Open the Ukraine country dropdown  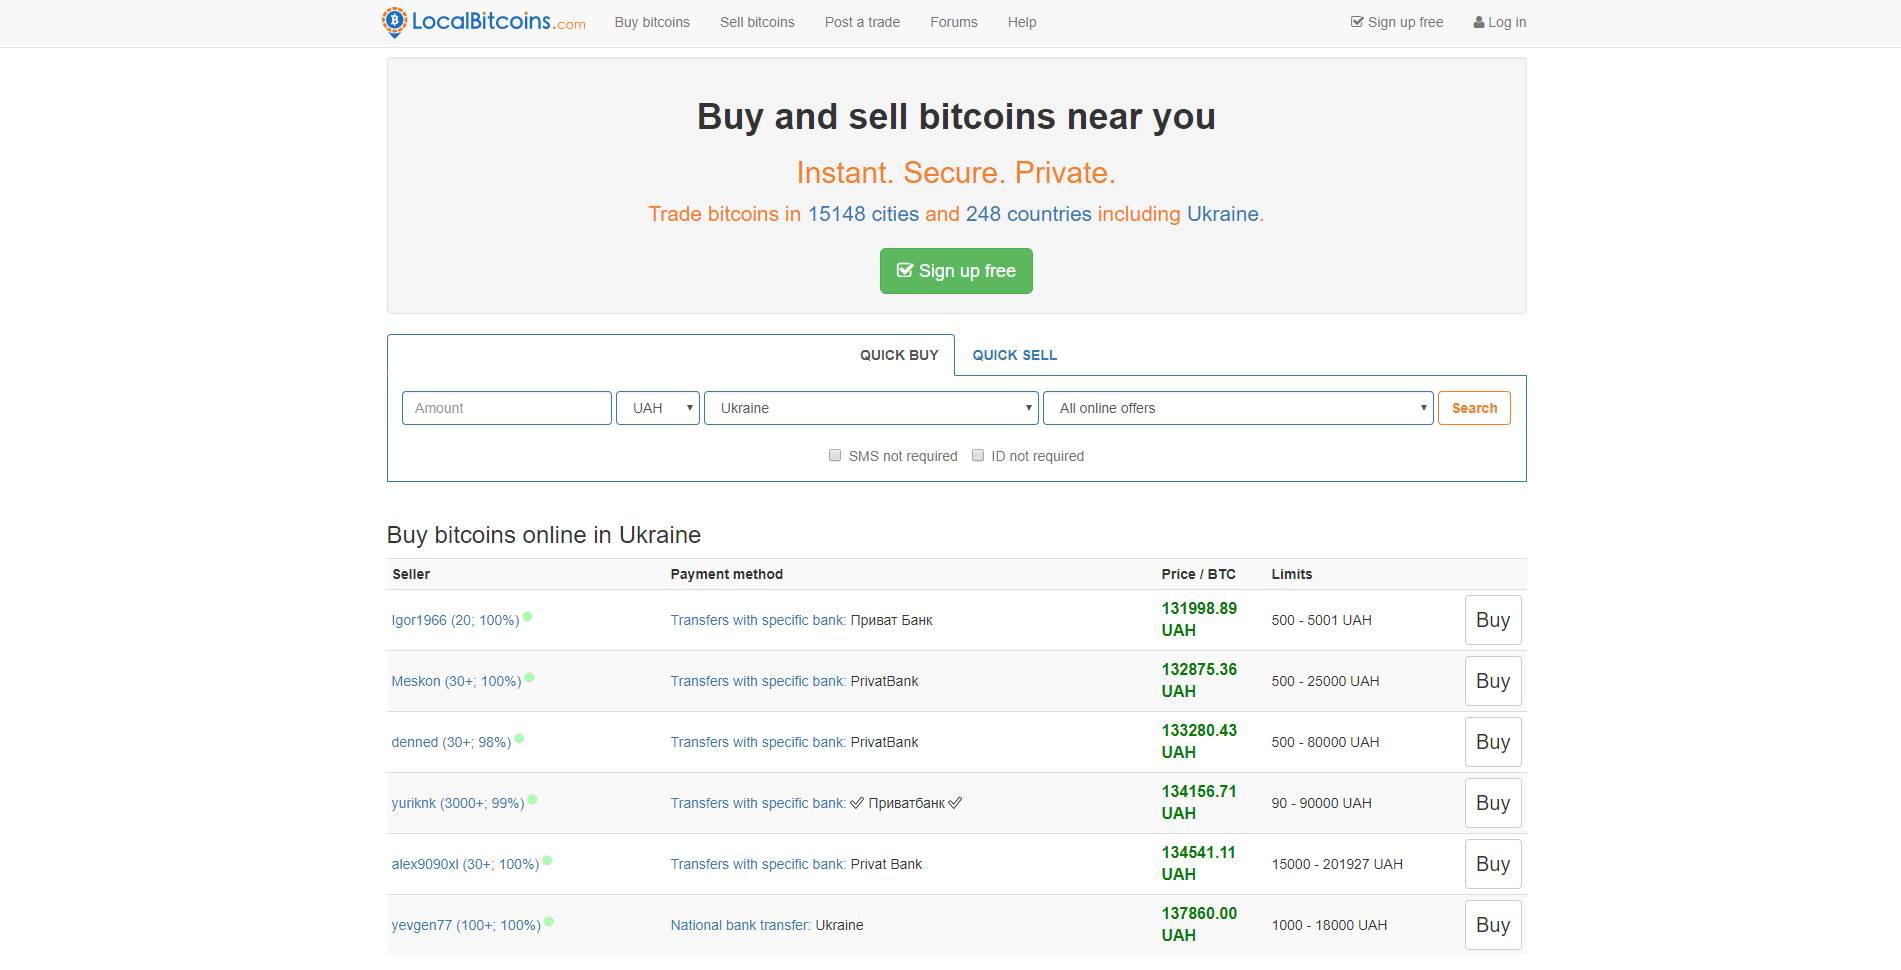(x=872, y=408)
